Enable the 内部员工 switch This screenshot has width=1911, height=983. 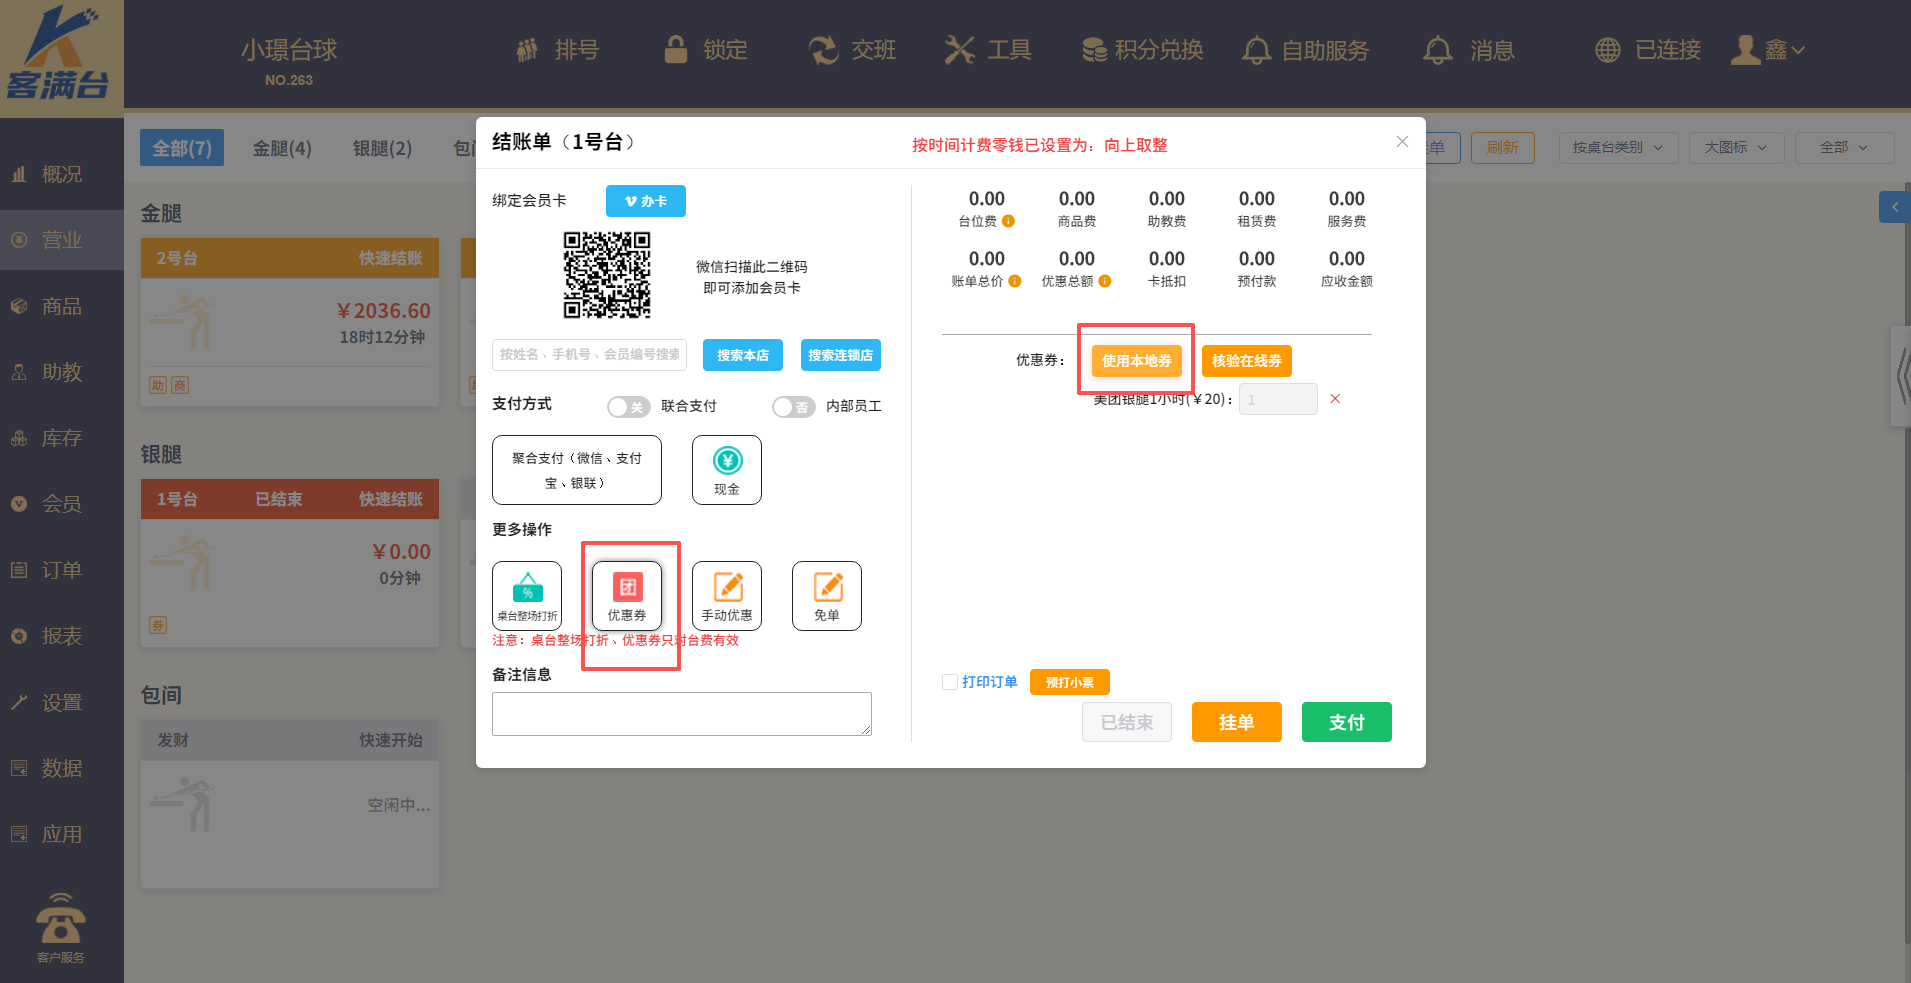793,407
